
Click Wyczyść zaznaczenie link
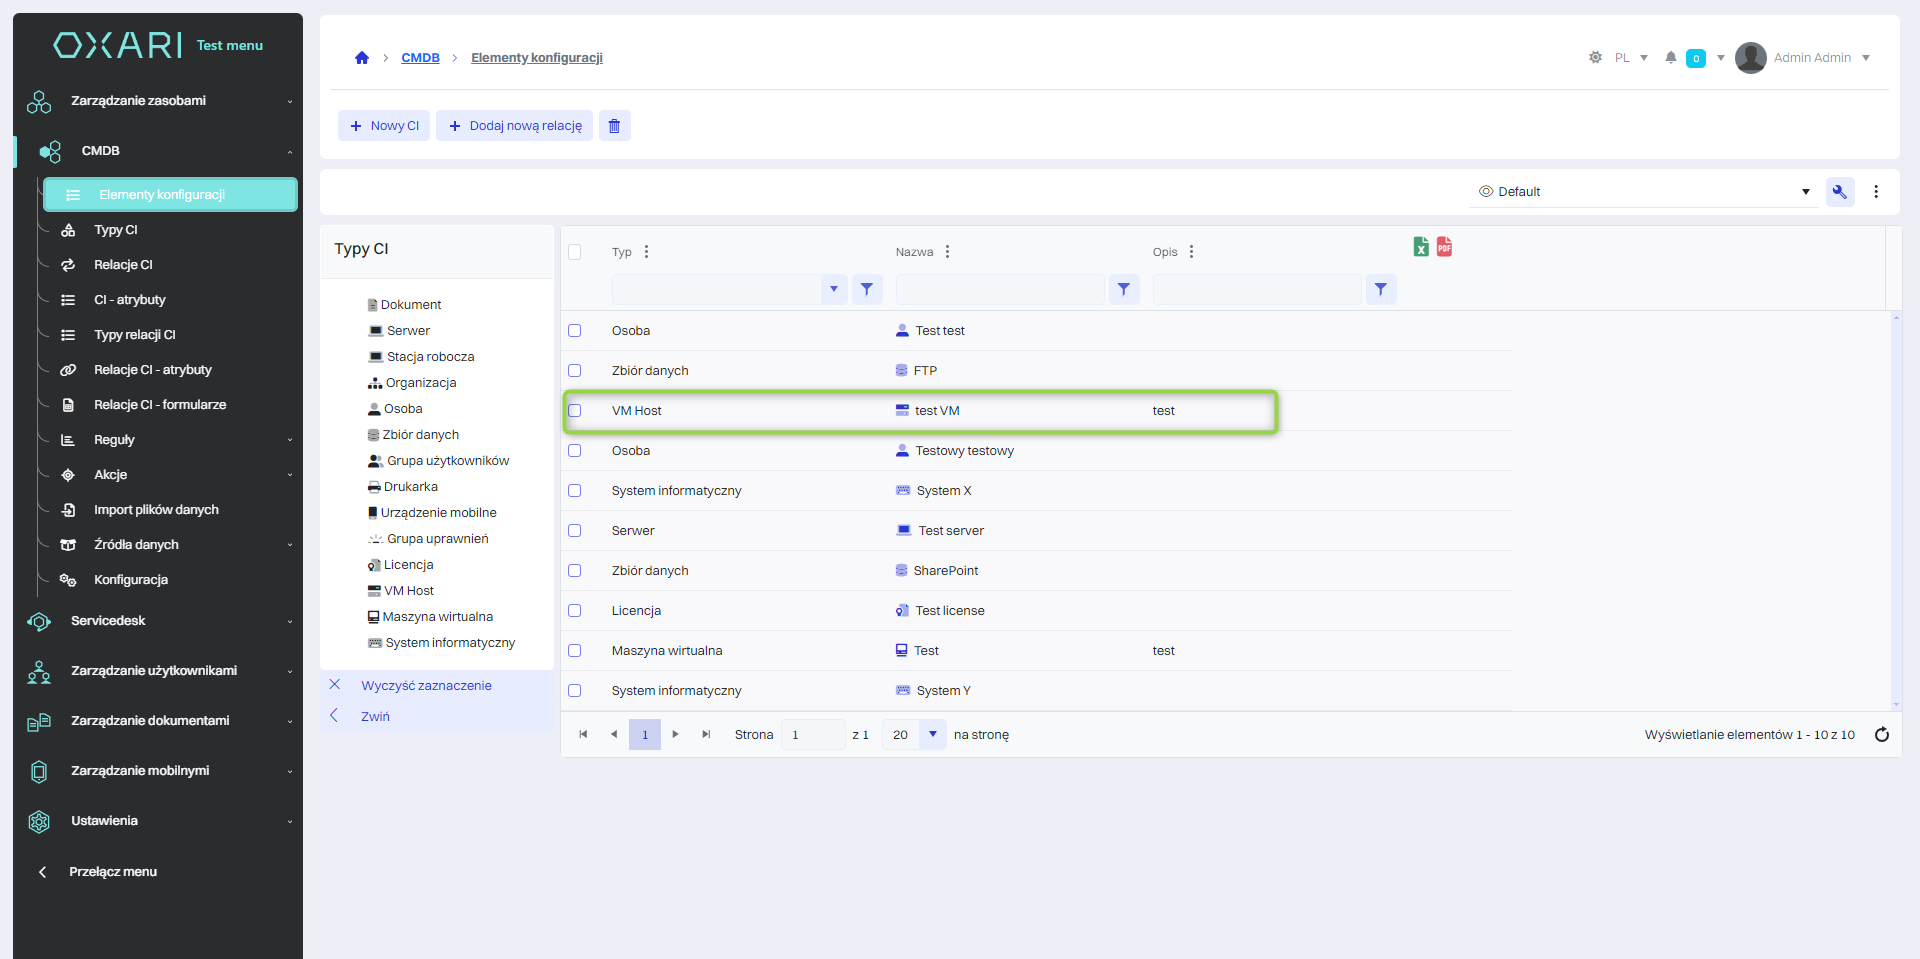click(426, 686)
